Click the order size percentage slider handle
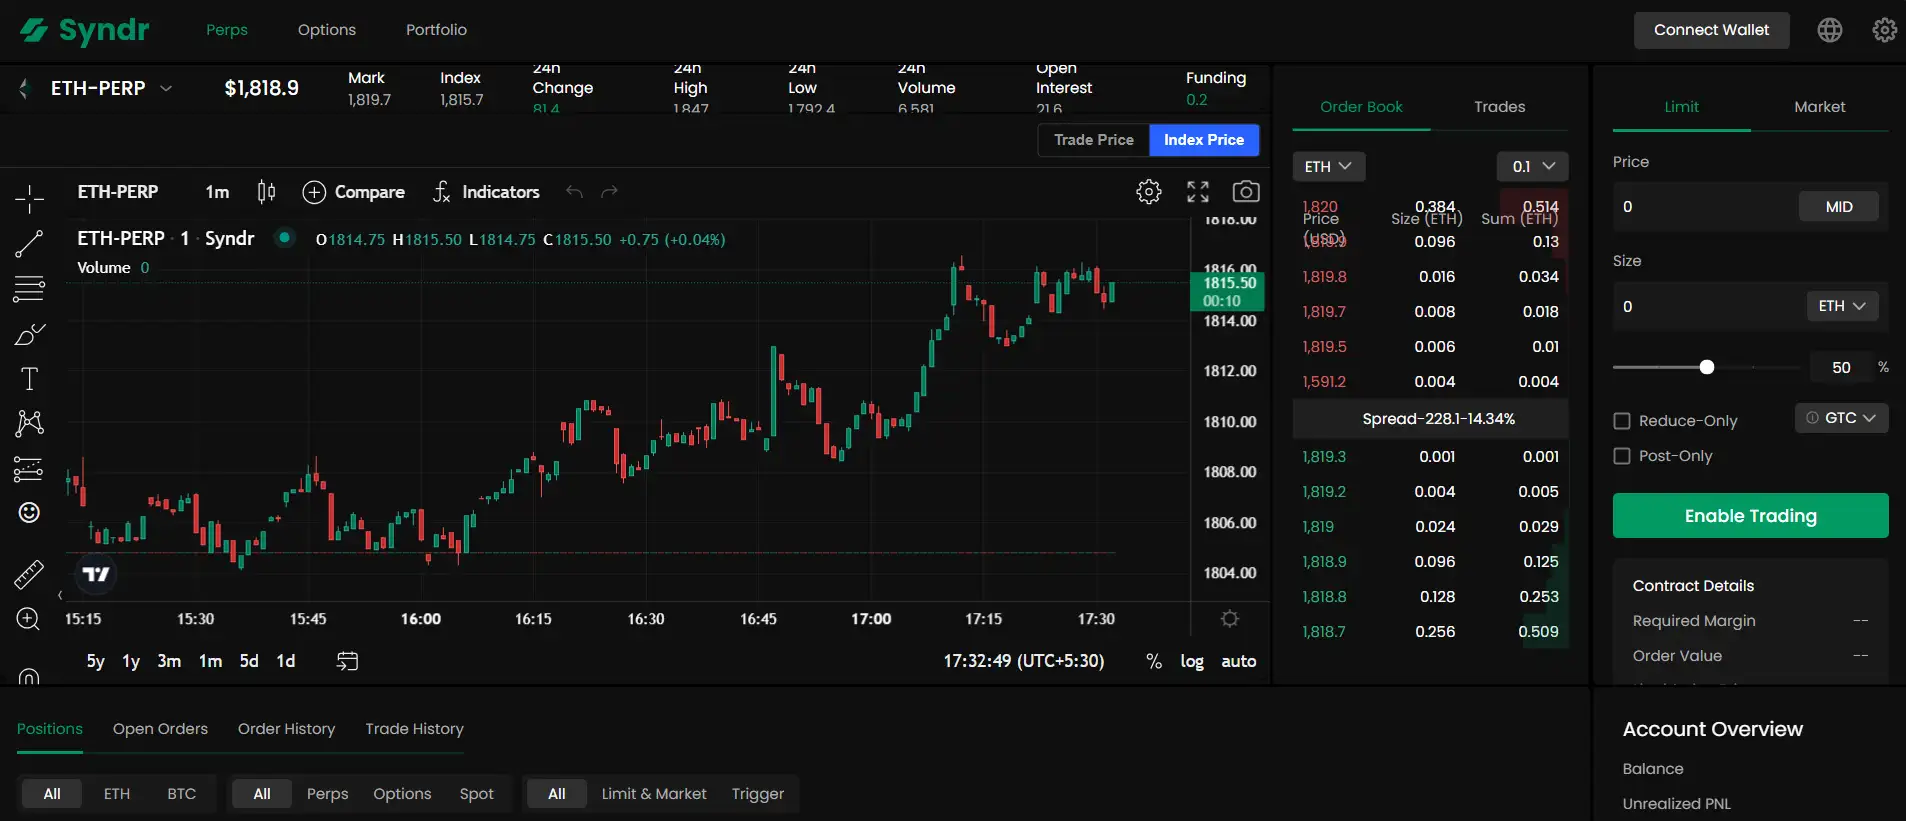 pyautogui.click(x=1707, y=367)
